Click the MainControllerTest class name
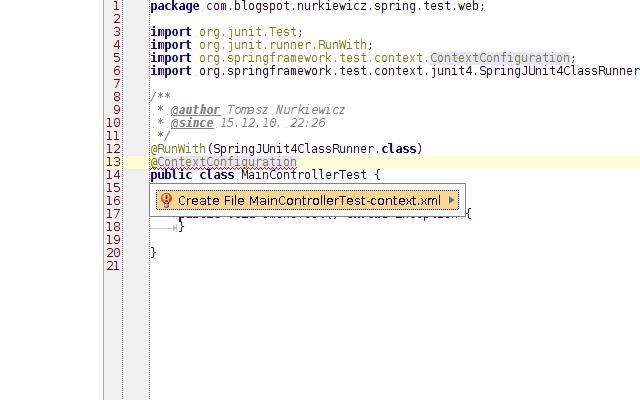640x400 pixels. pos(304,175)
